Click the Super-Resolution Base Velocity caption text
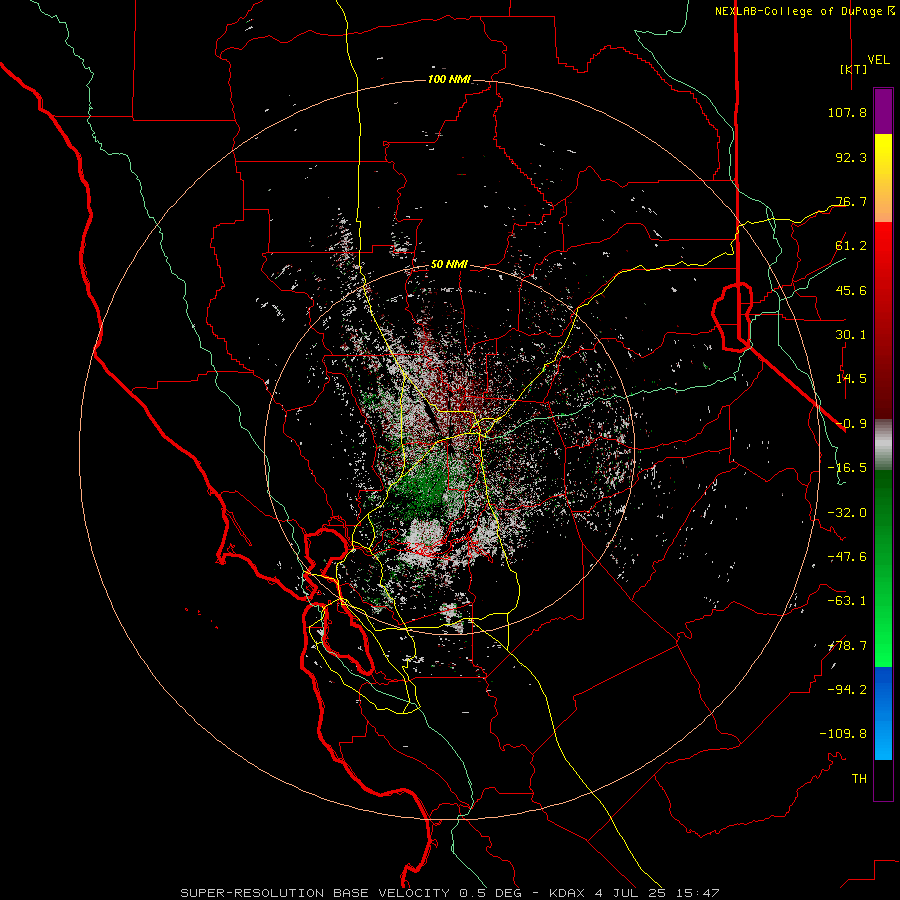 point(449,893)
